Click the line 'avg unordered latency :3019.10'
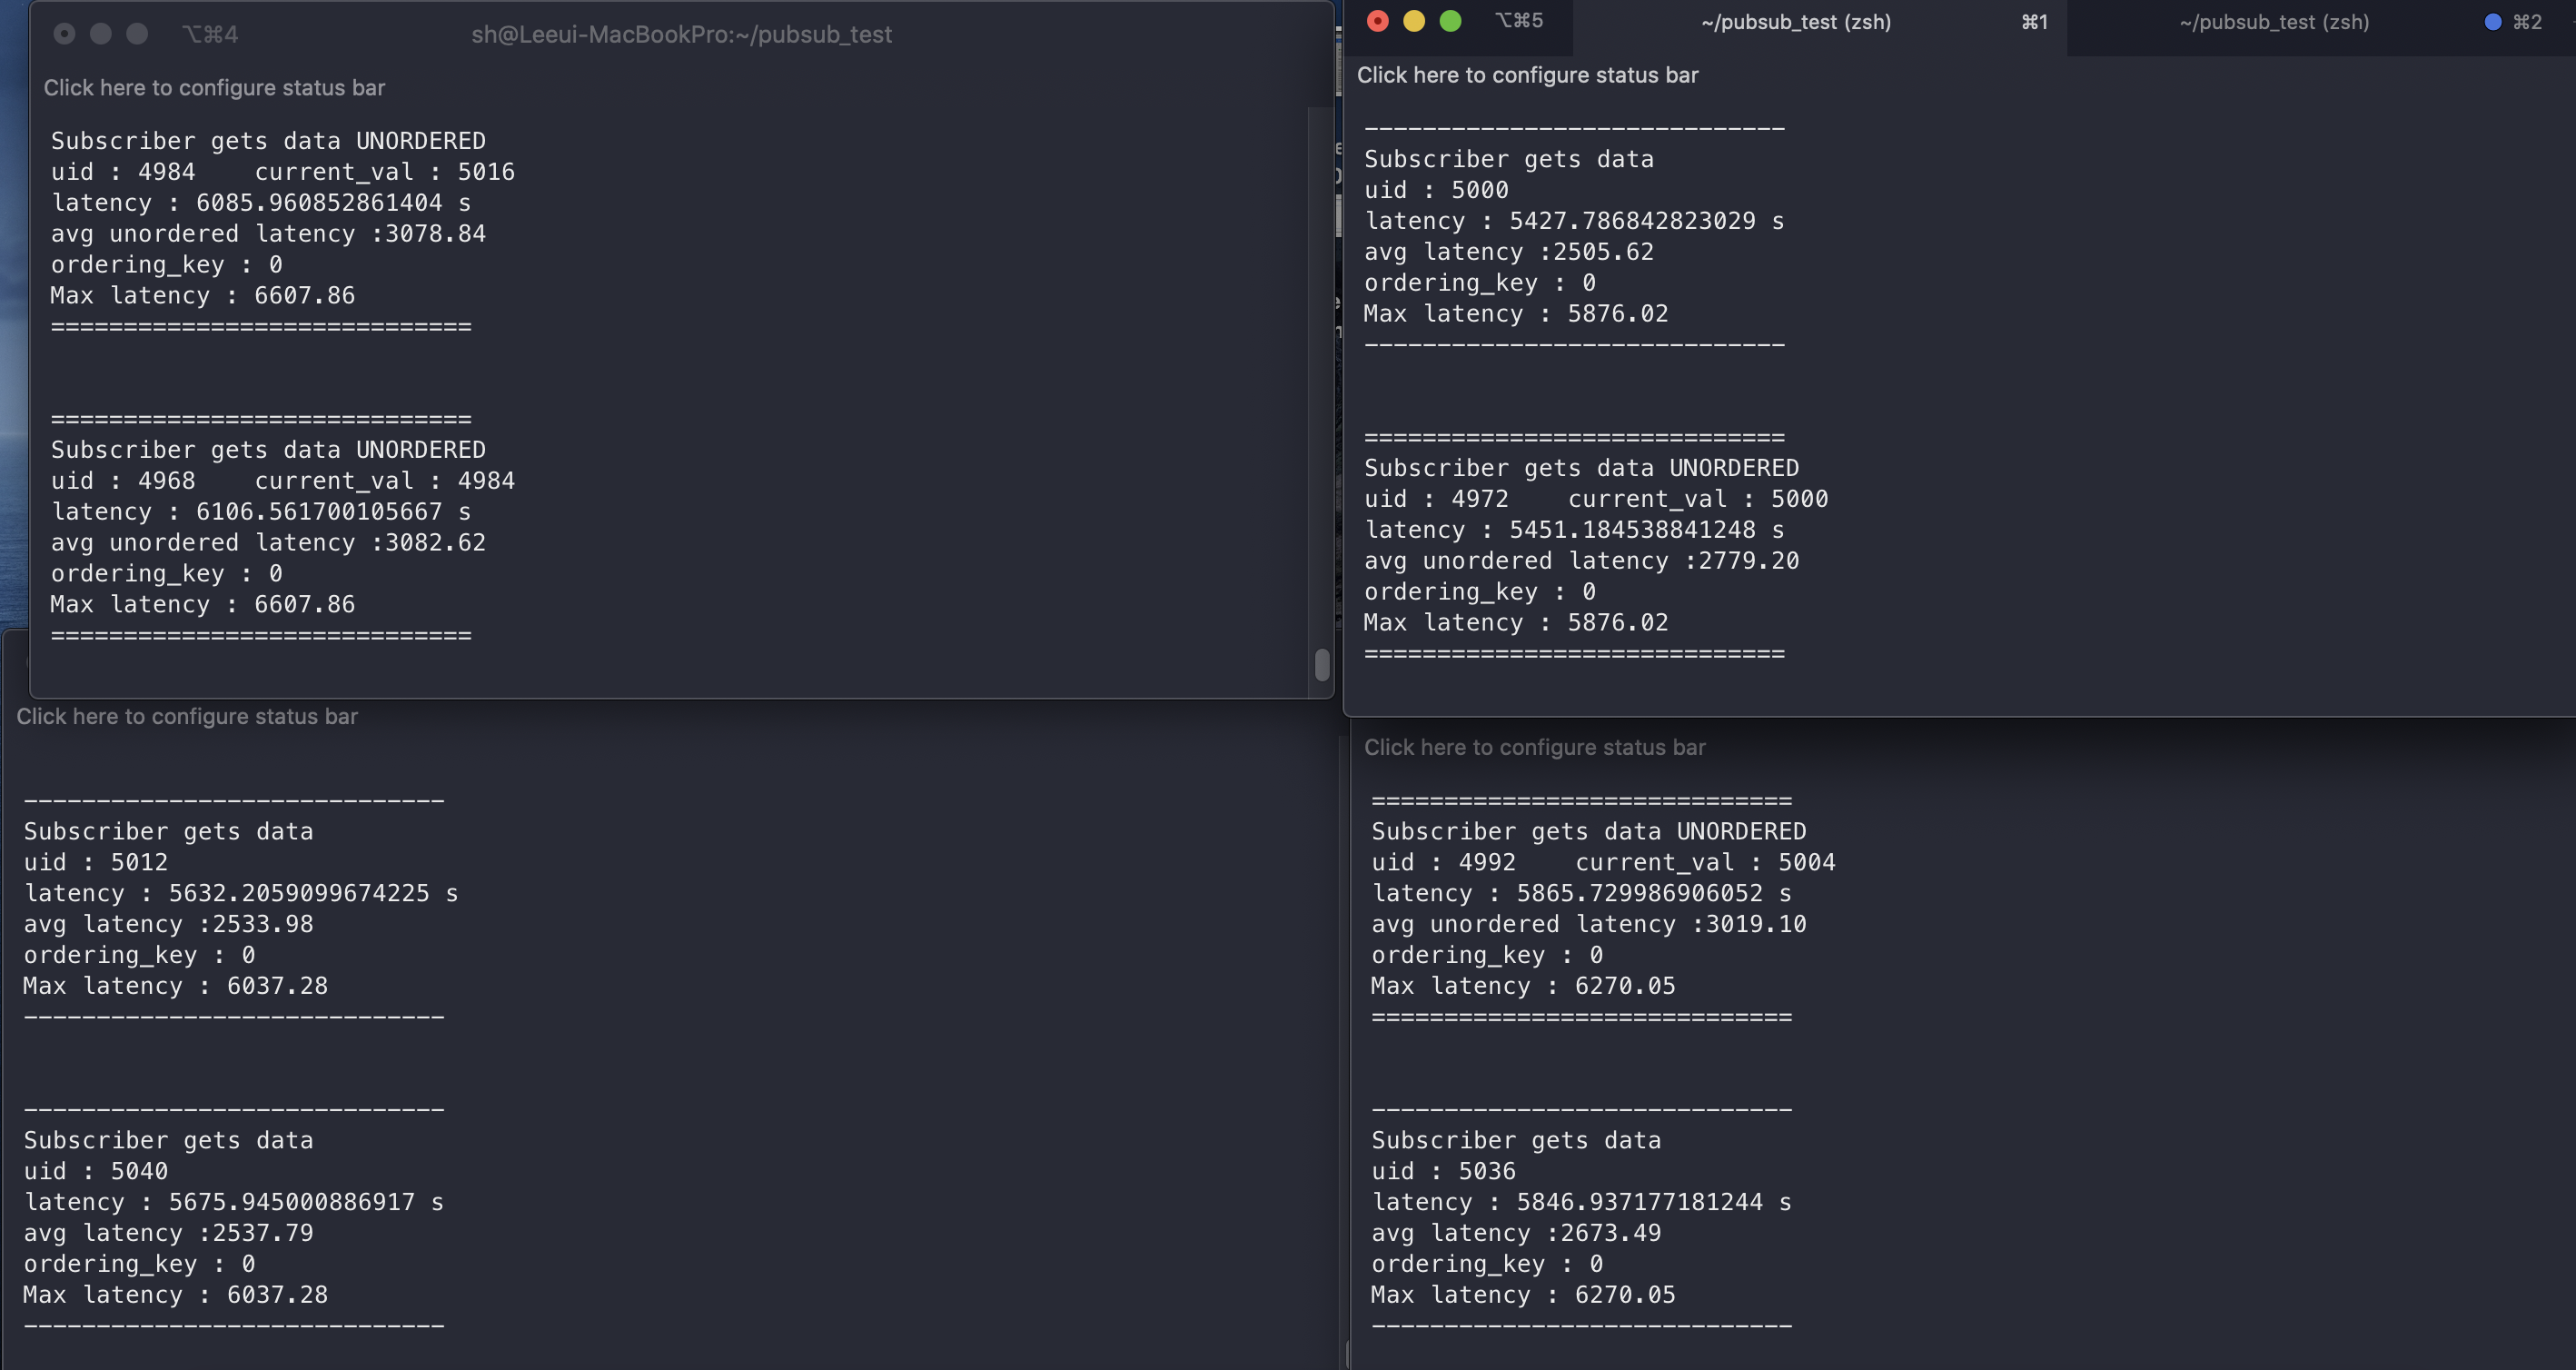Image resolution: width=2576 pixels, height=1370 pixels. click(x=1589, y=924)
